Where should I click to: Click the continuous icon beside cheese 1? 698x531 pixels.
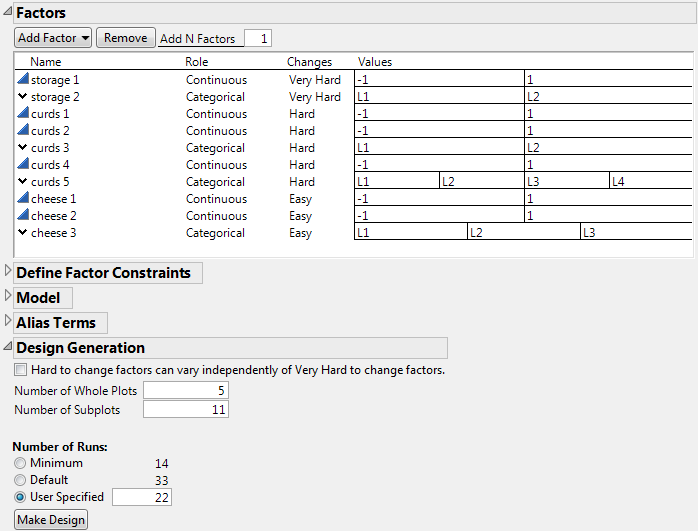click(22, 199)
